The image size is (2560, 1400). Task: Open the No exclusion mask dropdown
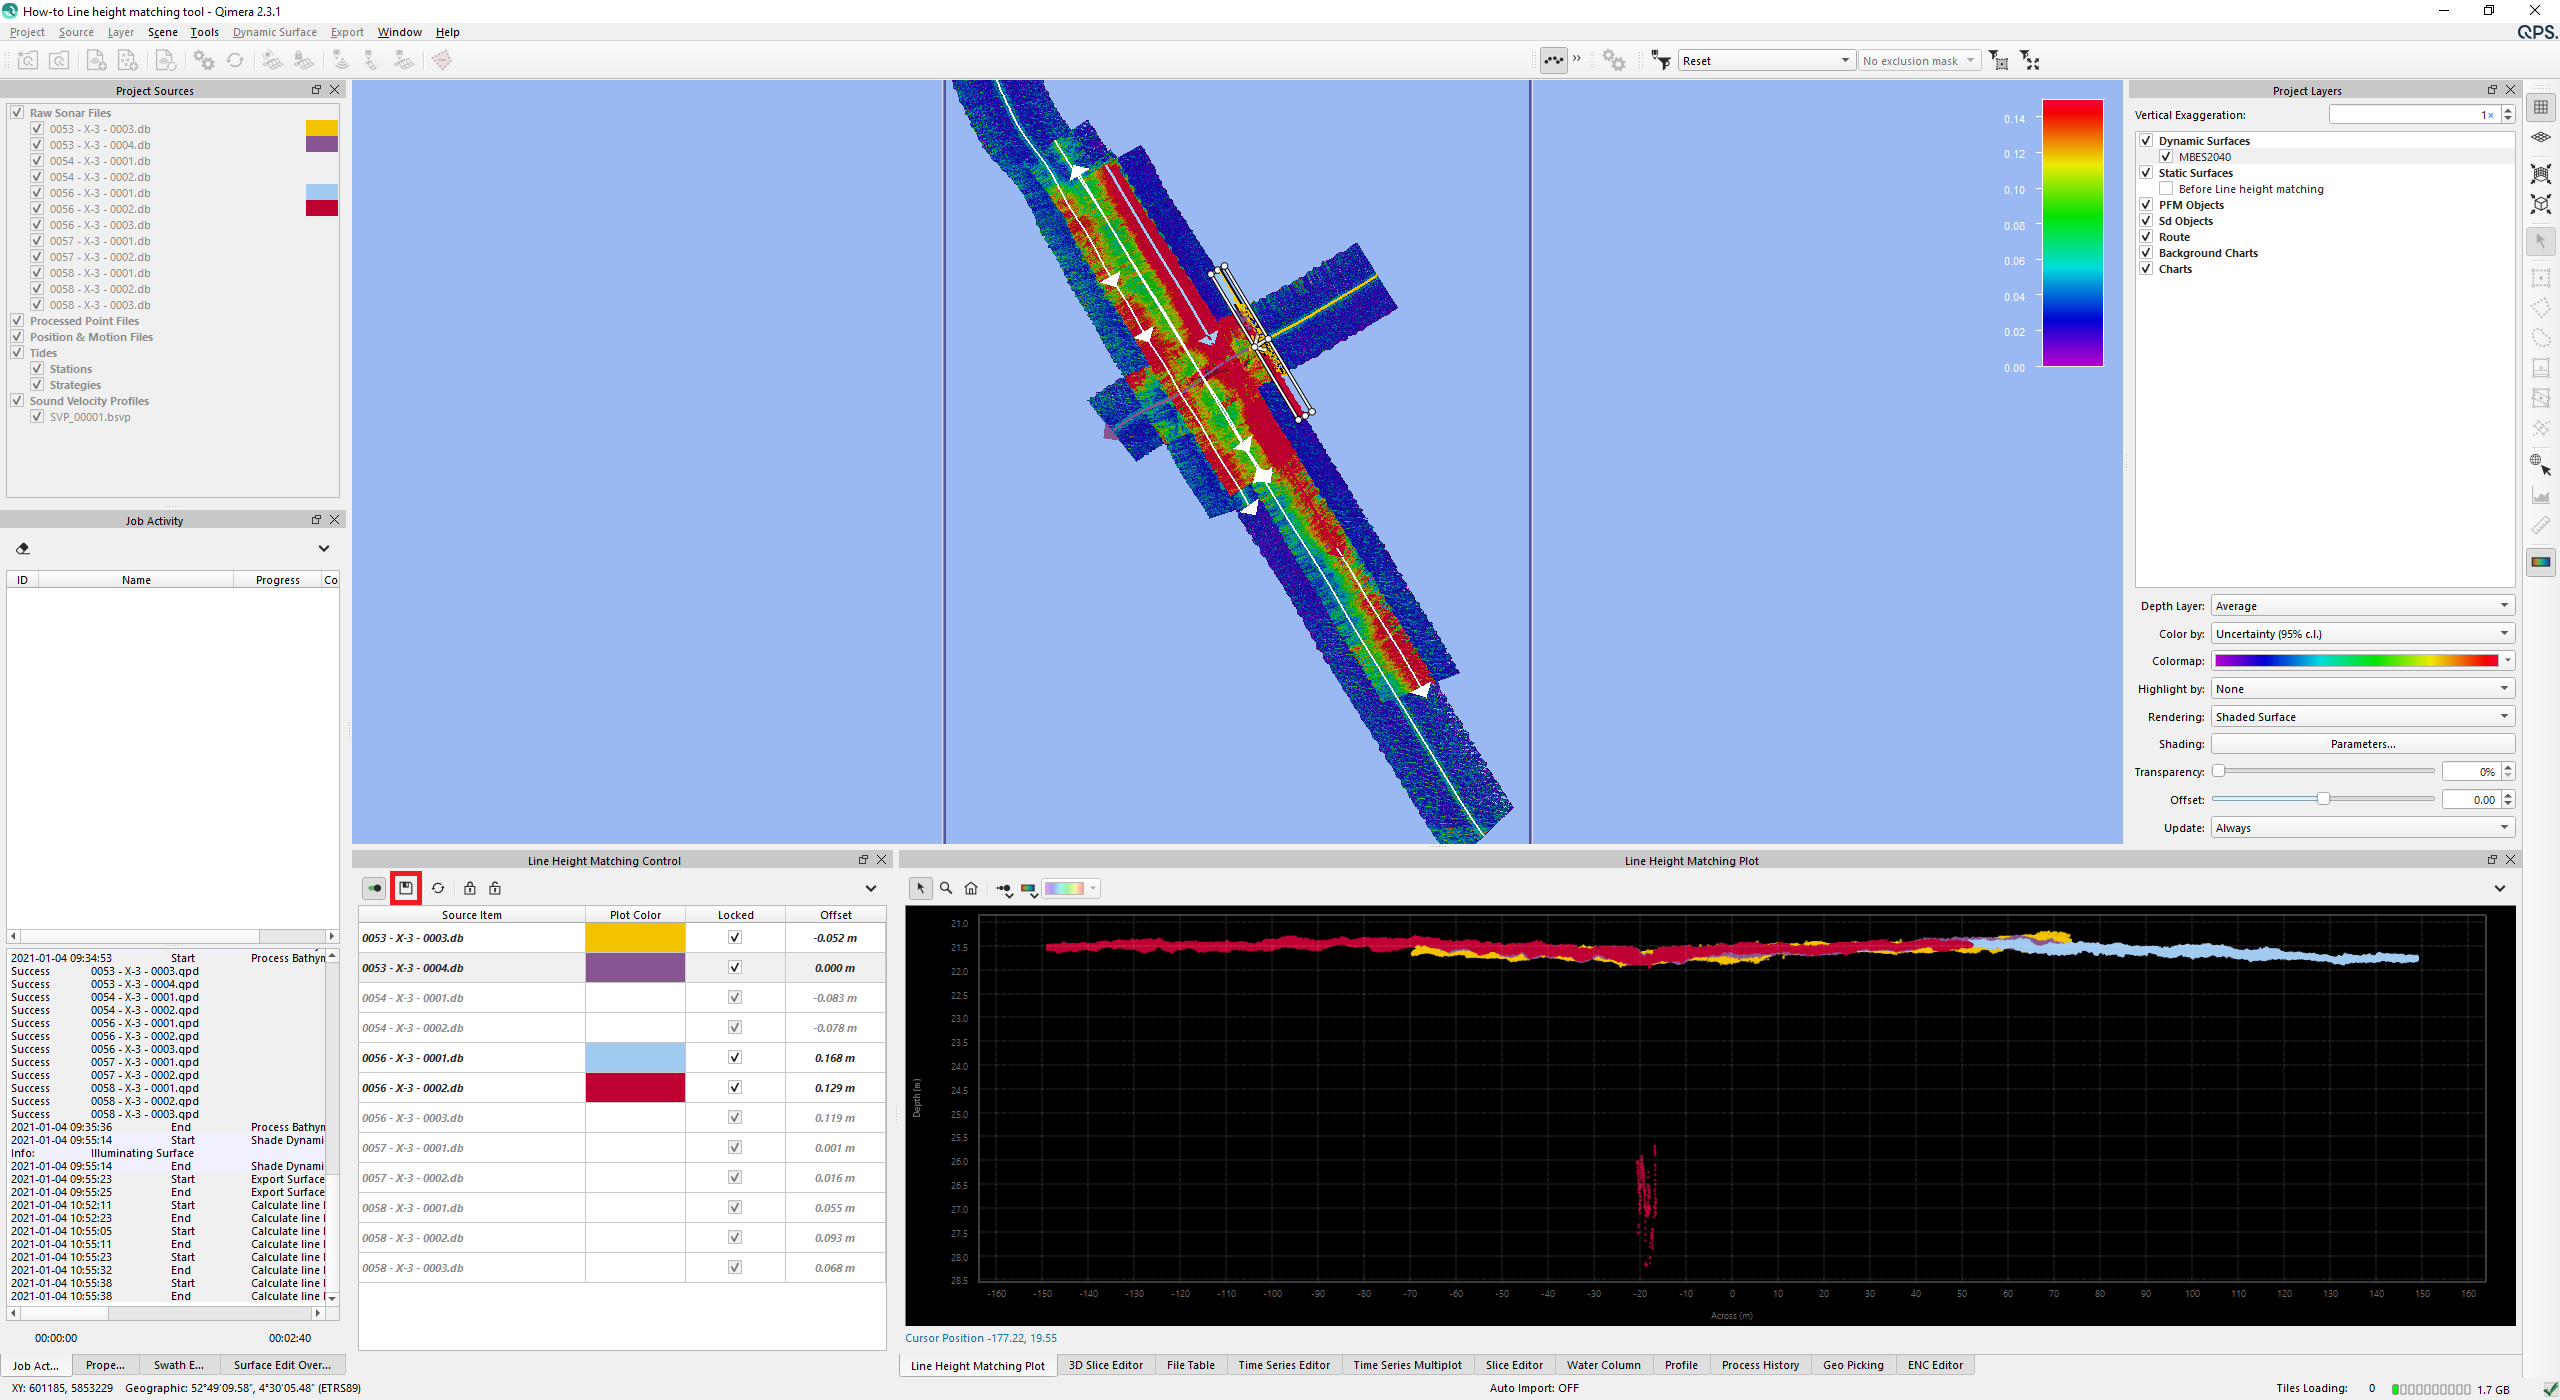[x=1918, y=61]
